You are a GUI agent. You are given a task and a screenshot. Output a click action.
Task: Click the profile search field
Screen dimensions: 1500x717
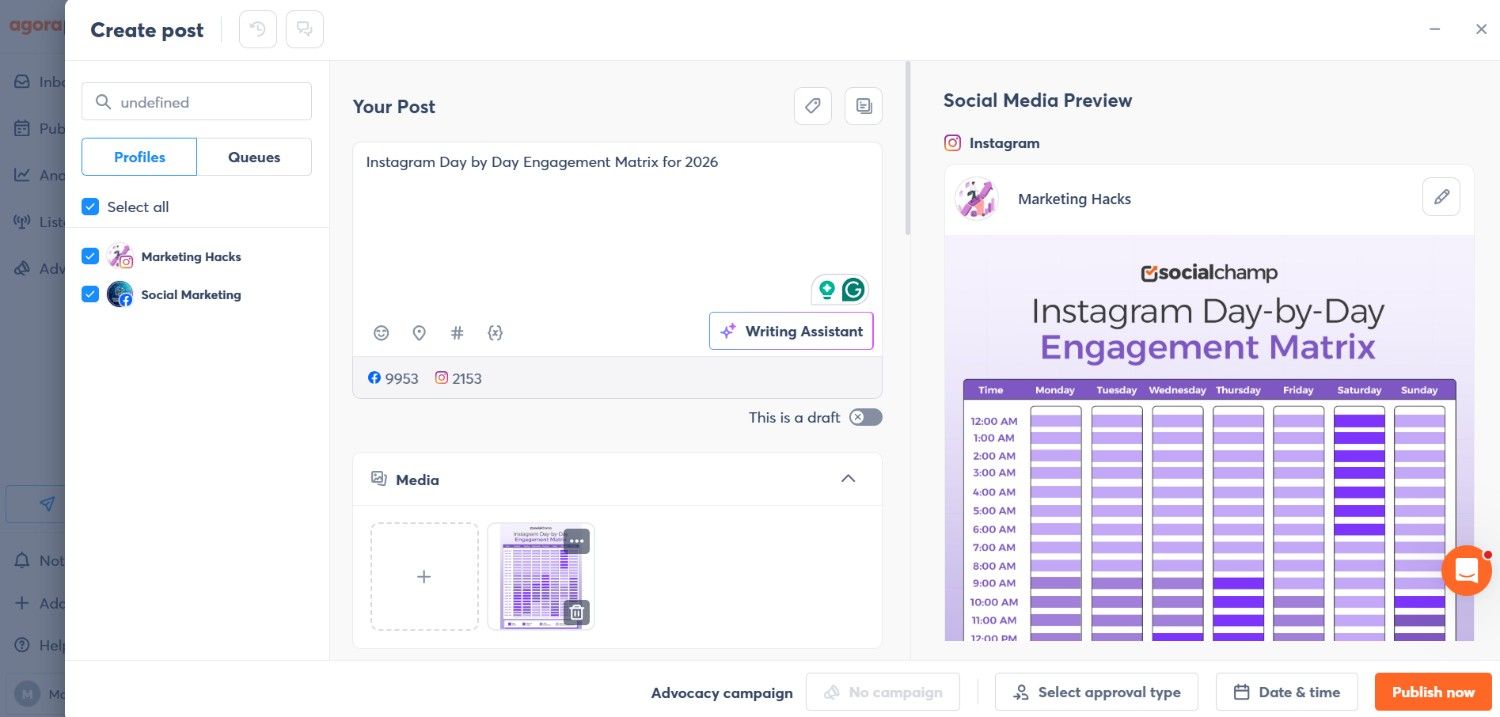coord(197,101)
